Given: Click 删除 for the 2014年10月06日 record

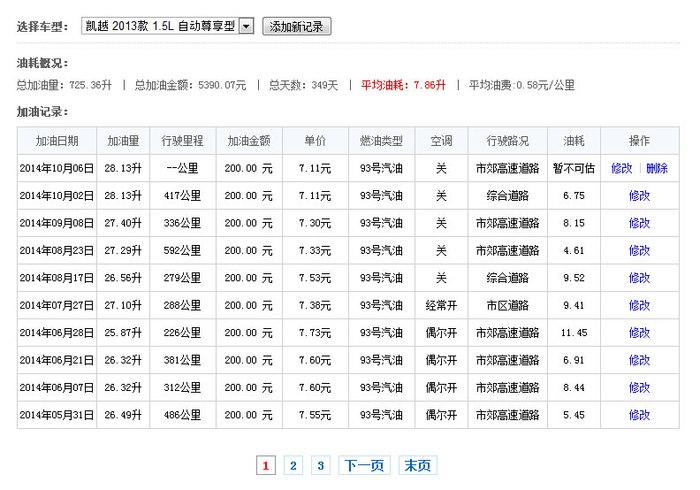Looking at the screenshot, I should 657,169.
